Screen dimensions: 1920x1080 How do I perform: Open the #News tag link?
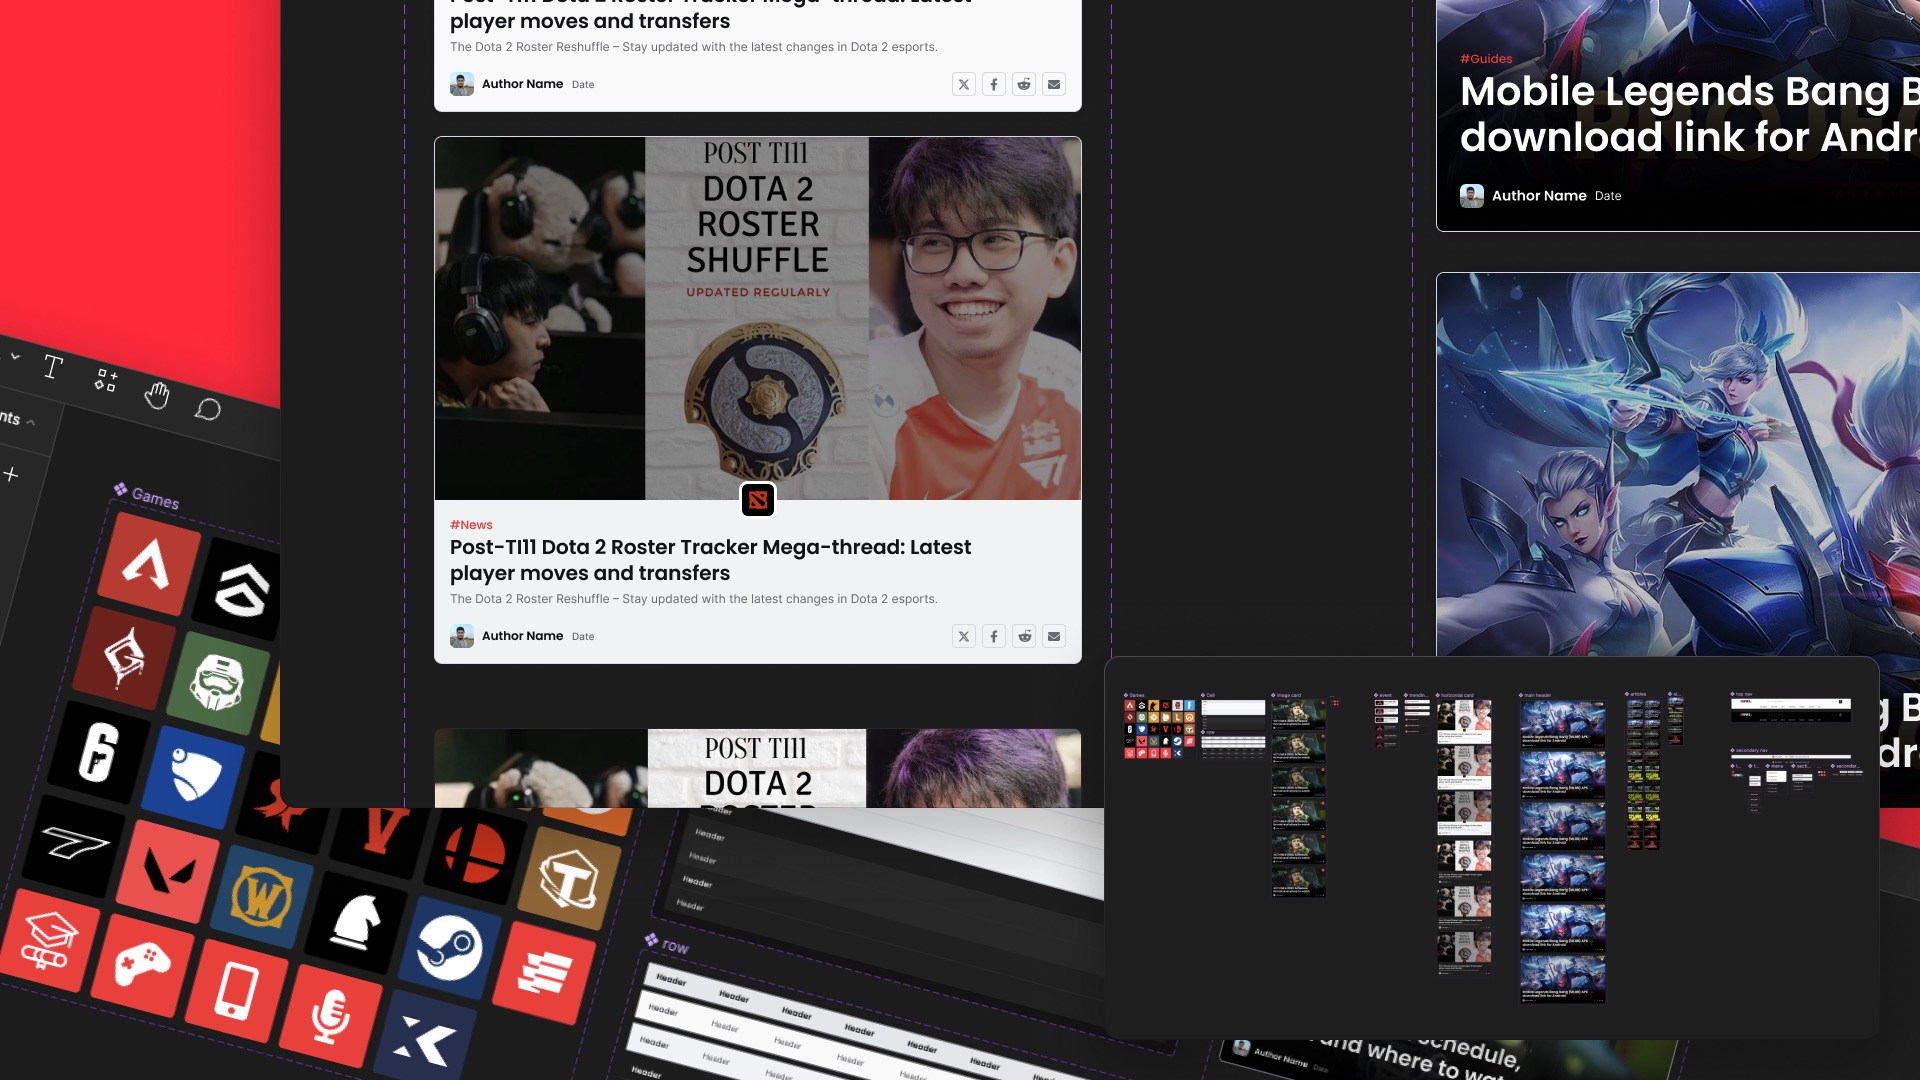point(471,525)
